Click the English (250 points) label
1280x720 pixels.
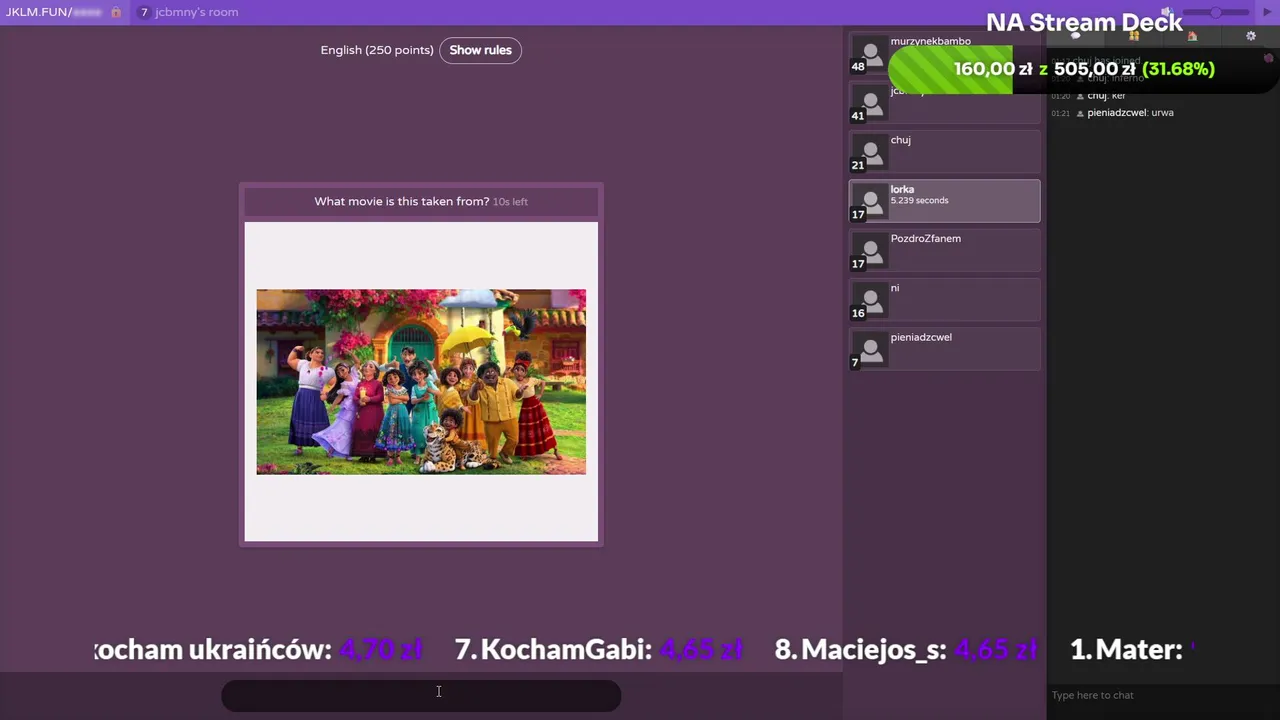coord(377,50)
